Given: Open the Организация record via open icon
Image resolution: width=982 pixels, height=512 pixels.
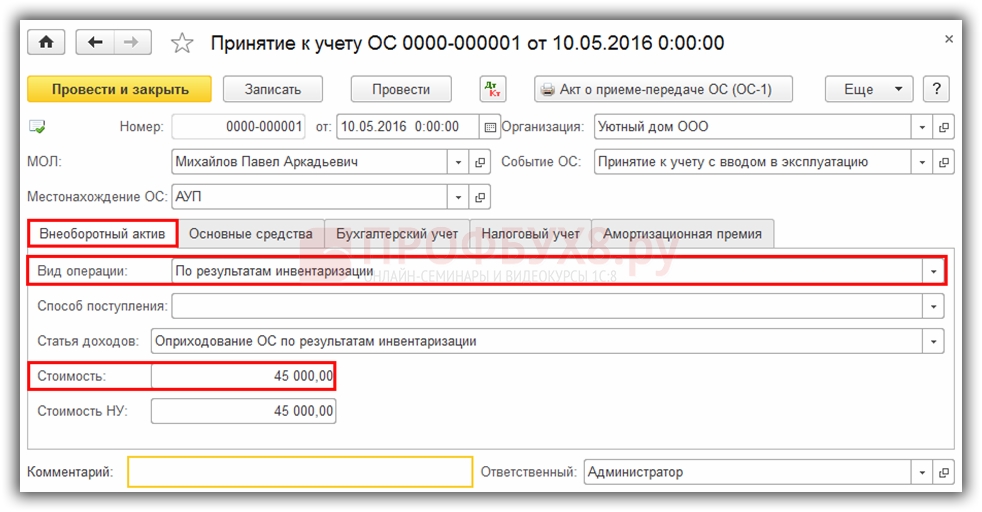Looking at the screenshot, I should 943,127.
